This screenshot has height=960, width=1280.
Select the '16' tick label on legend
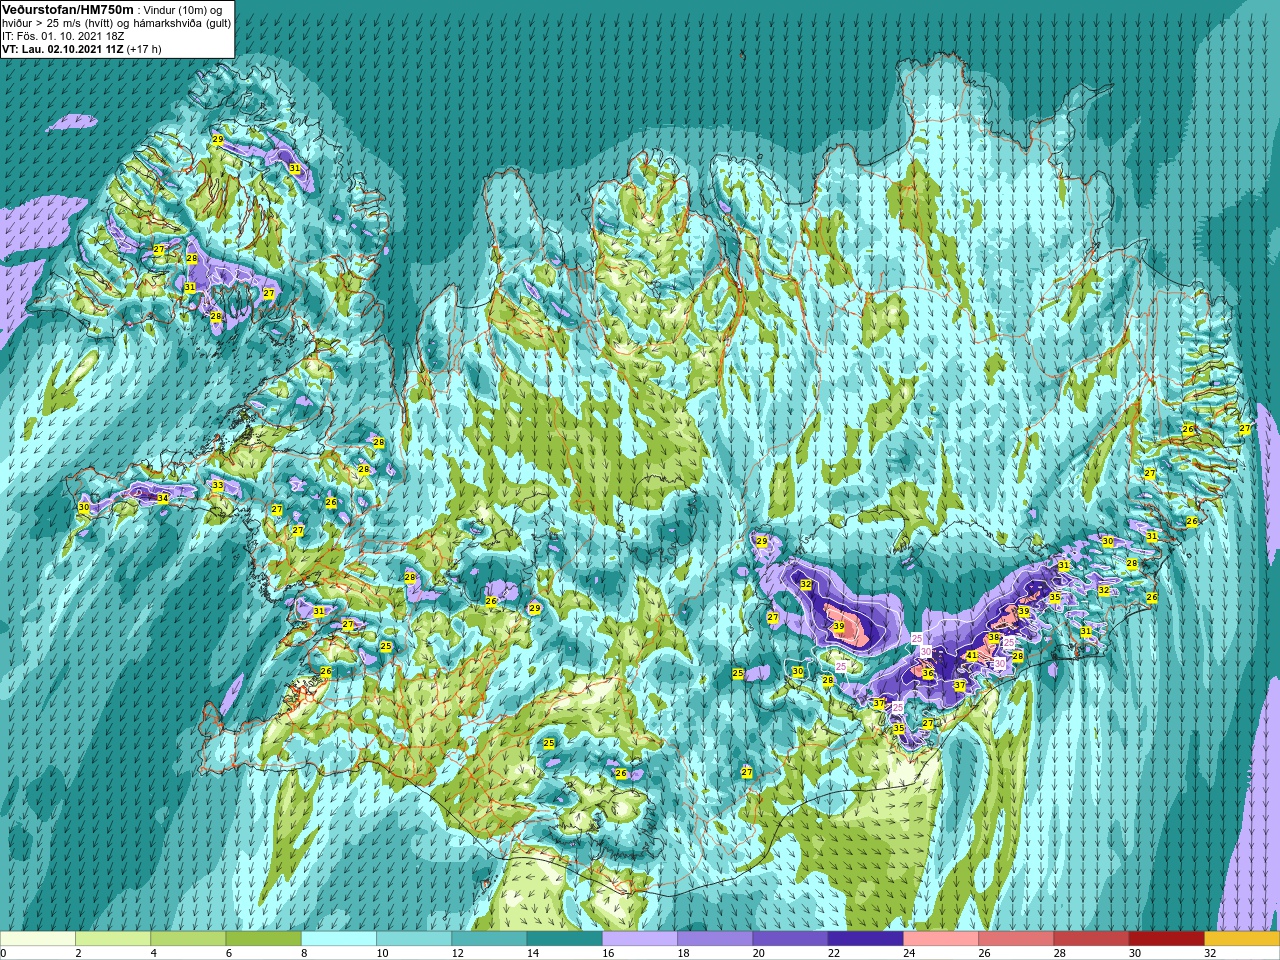(x=608, y=953)
